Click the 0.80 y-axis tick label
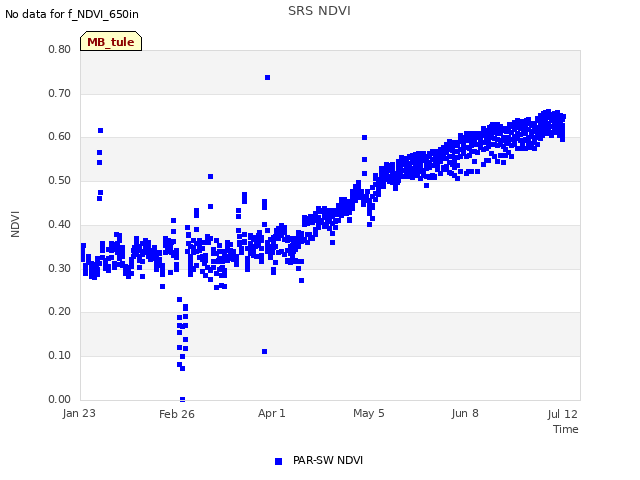640x480 pixels. 59,49
